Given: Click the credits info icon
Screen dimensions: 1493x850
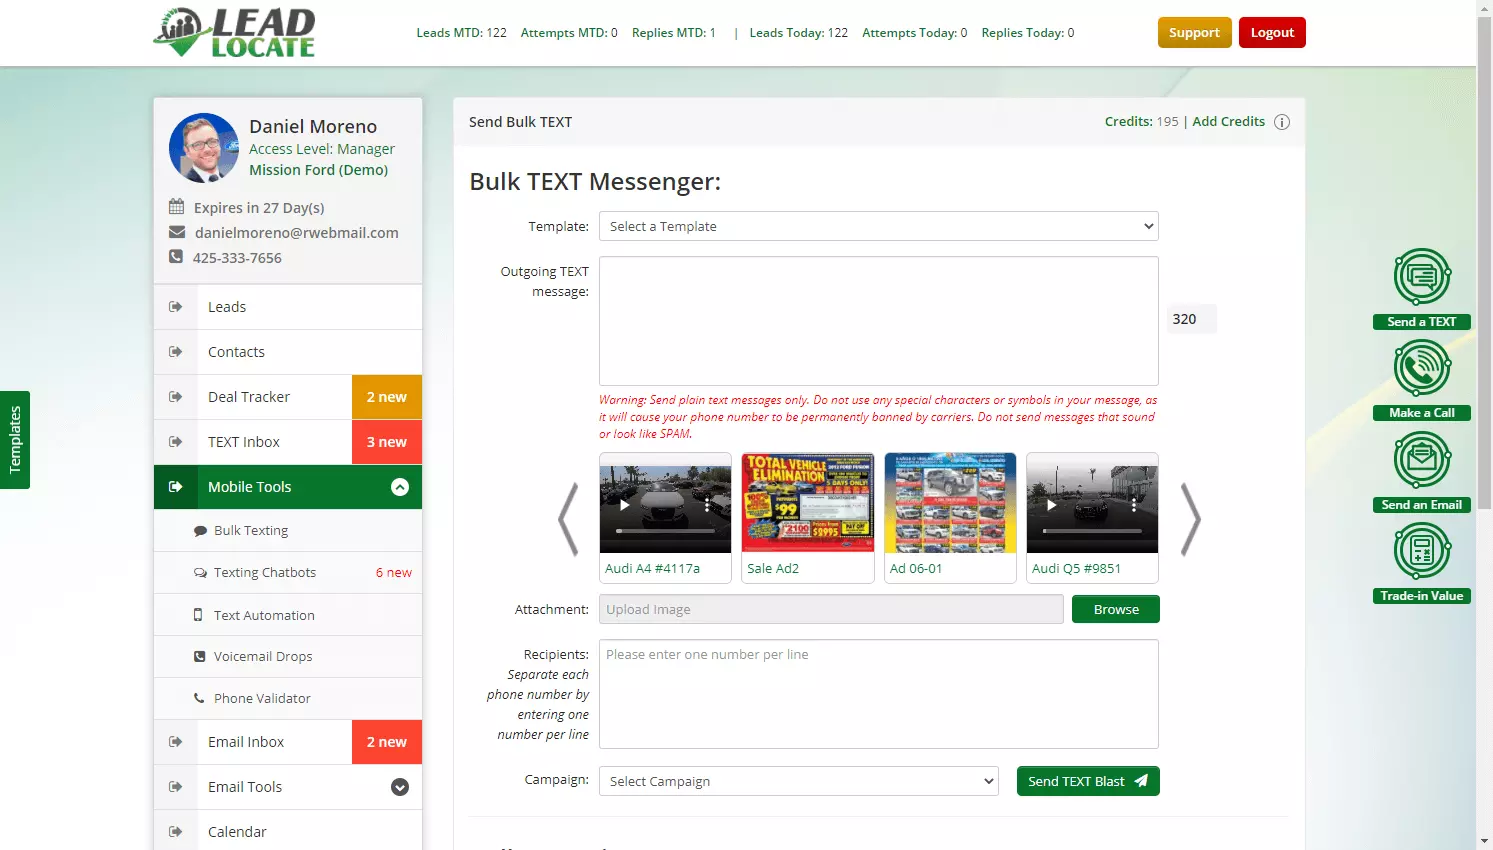Looking at the screenshot, I should [1282, 122].
